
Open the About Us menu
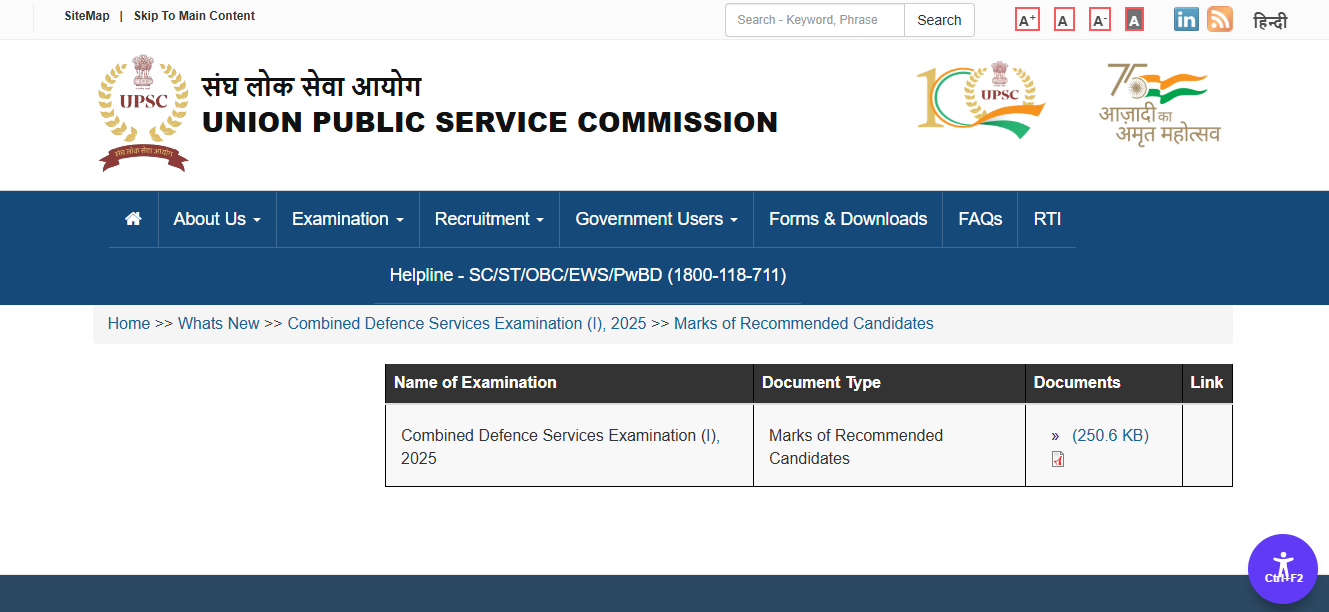216,218
